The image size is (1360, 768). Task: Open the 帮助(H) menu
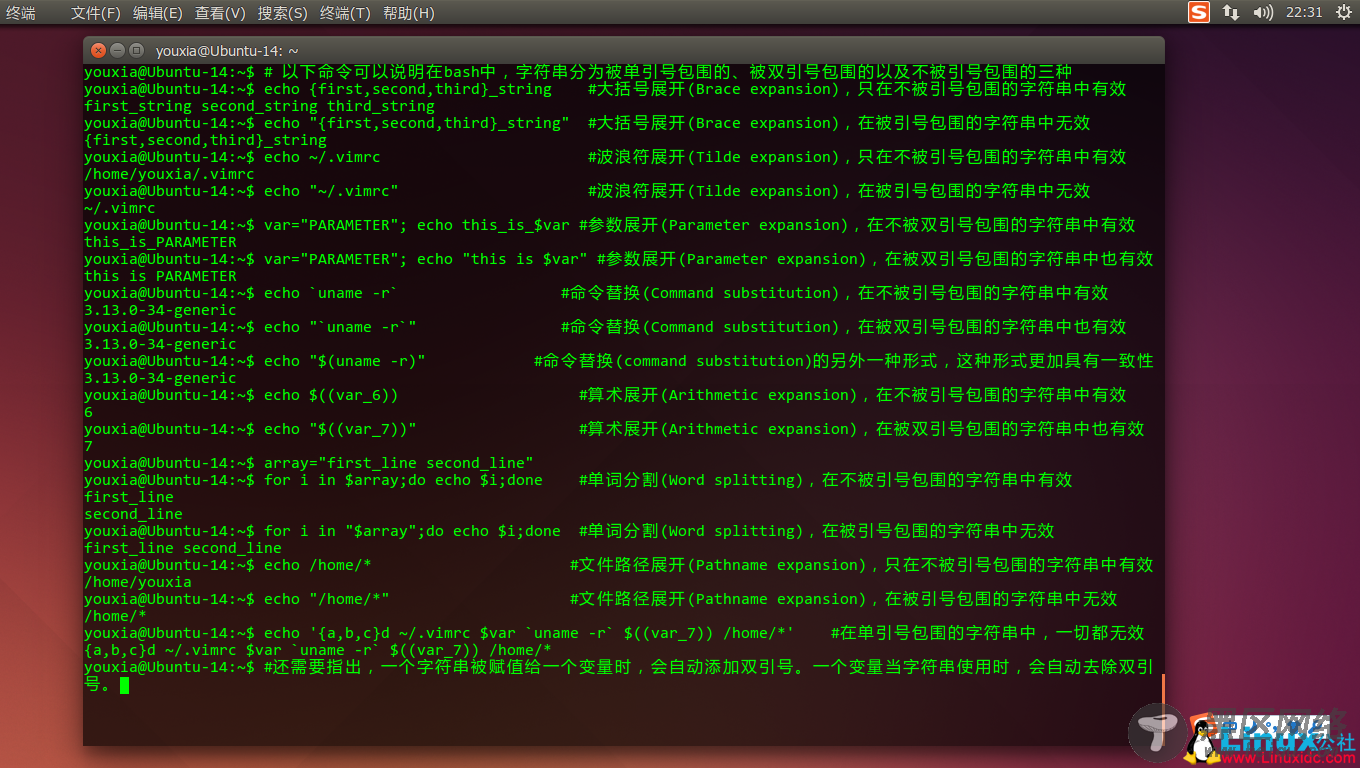pos(409,13)
